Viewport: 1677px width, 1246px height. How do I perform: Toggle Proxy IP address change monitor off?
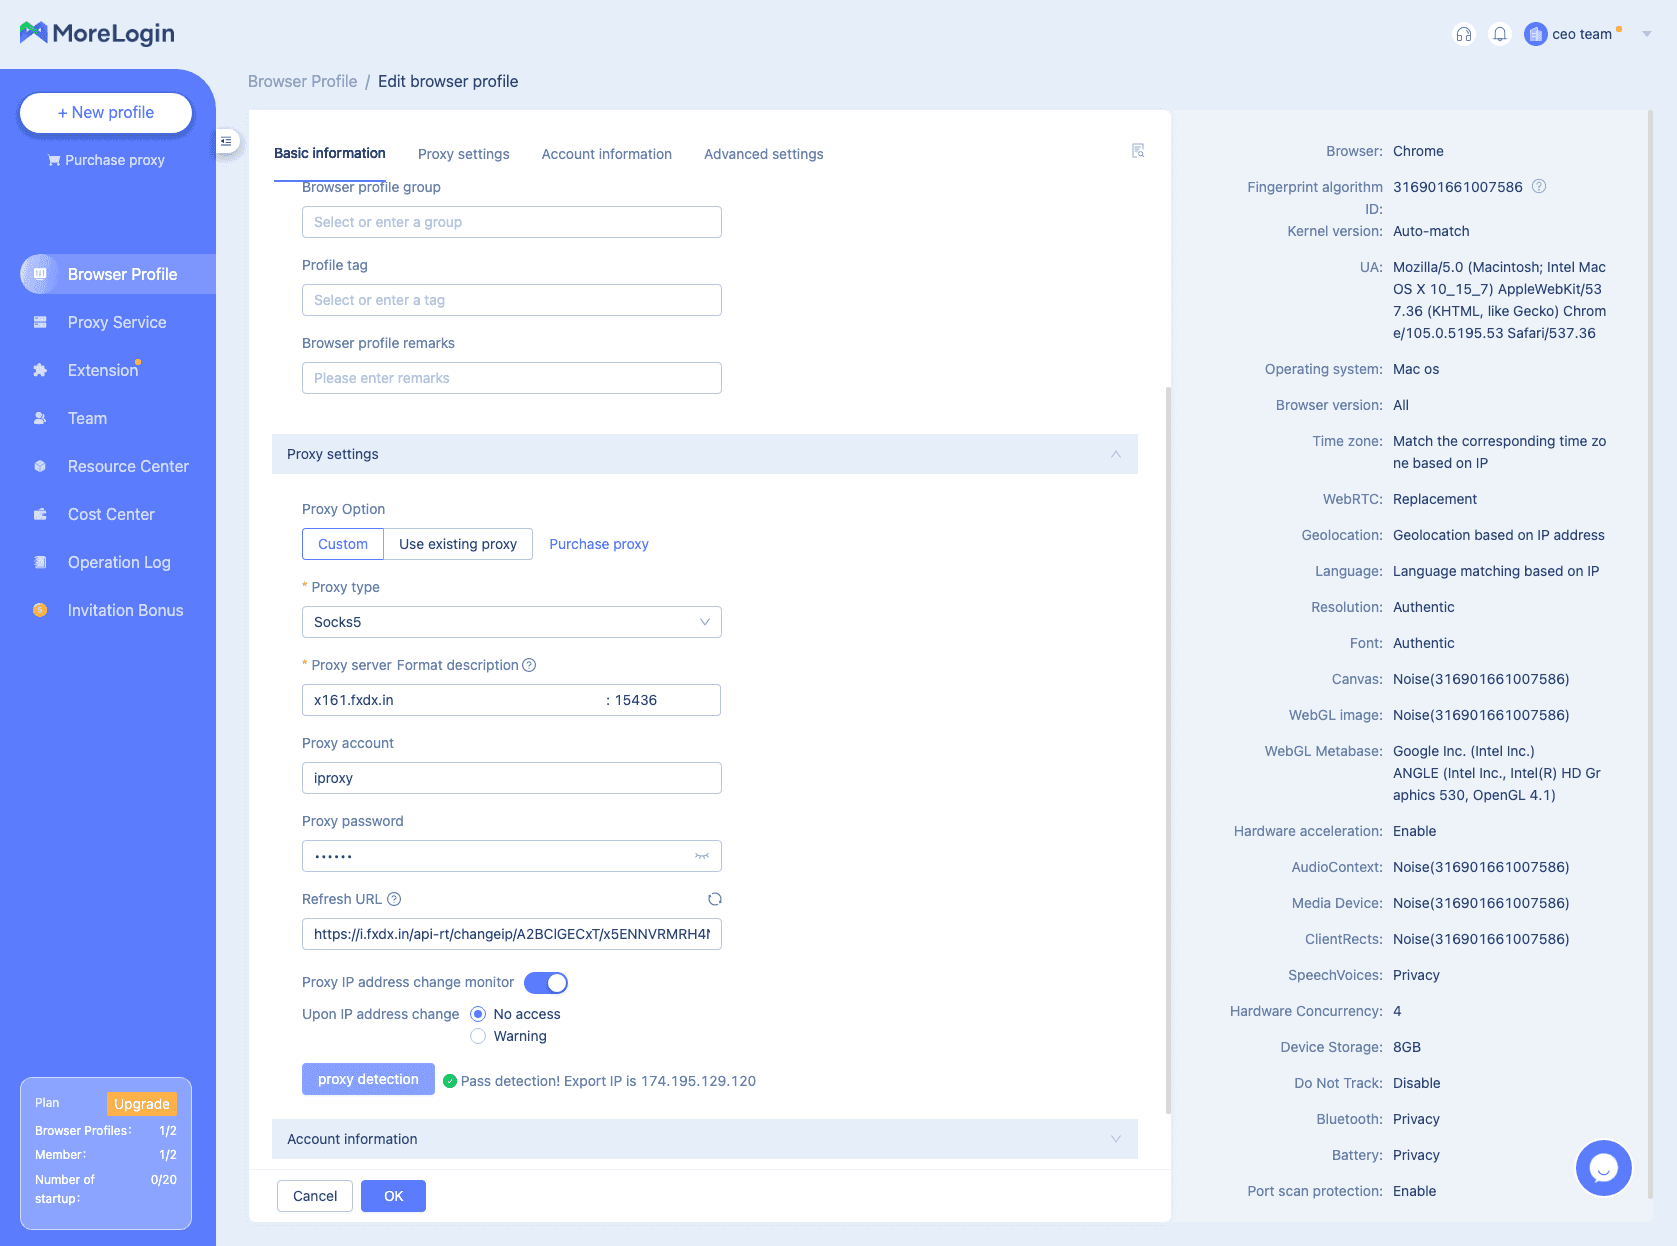(x=546, y=983)
